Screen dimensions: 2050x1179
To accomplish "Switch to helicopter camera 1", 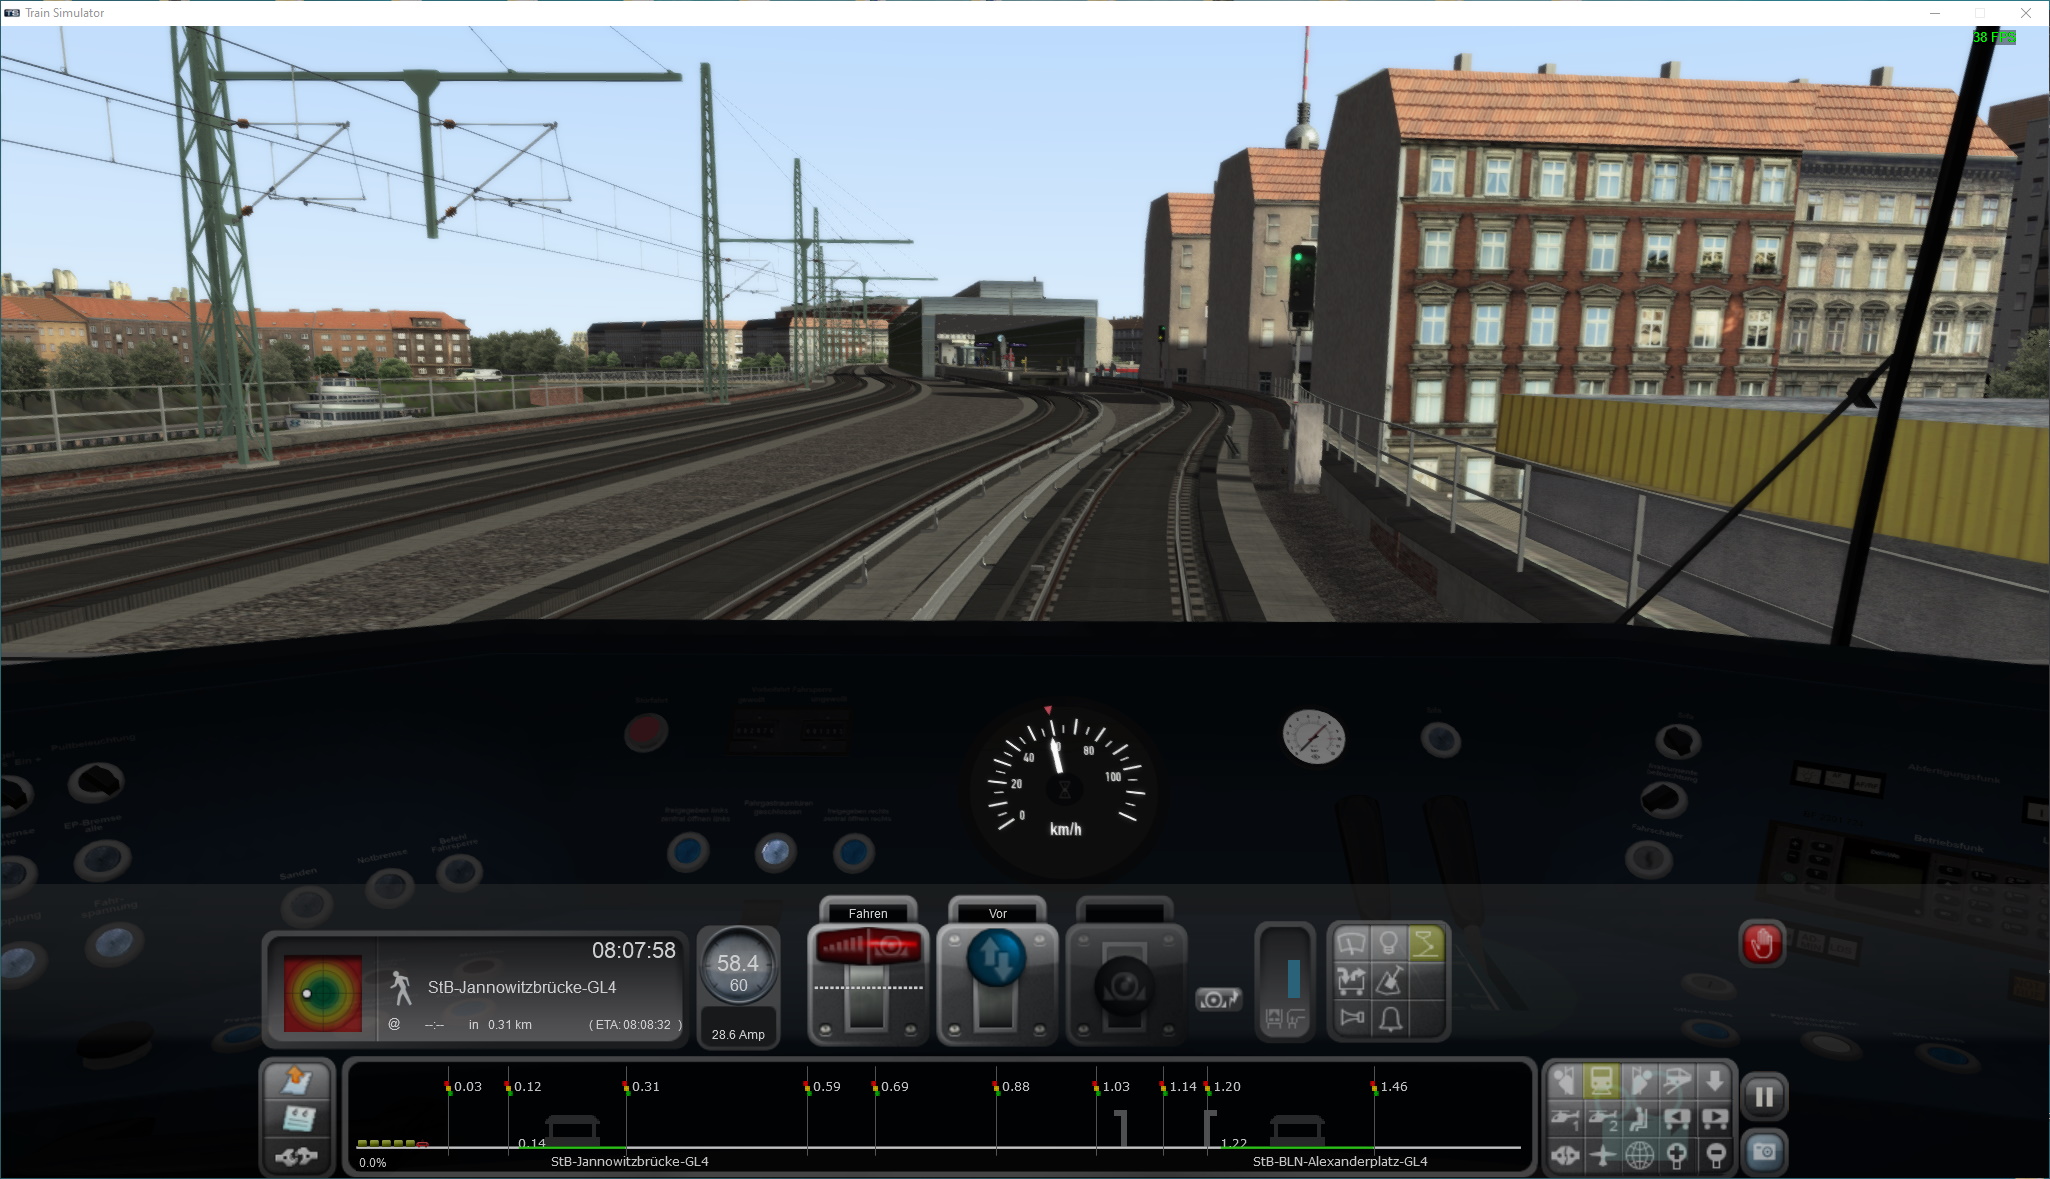I will point(1565,1119).
